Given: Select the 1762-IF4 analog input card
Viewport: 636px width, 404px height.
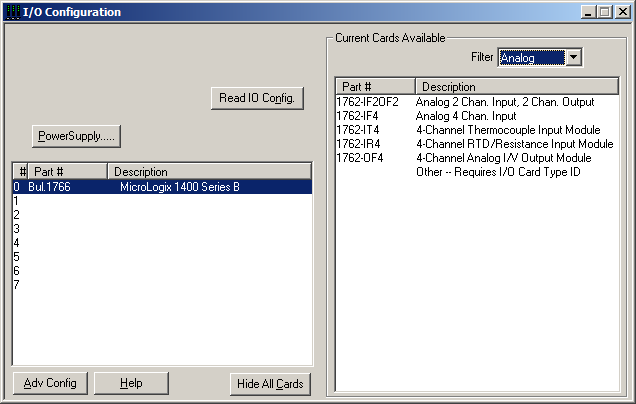Looking at the screenshot, I should pyautogui.click(x=477, y=116).
